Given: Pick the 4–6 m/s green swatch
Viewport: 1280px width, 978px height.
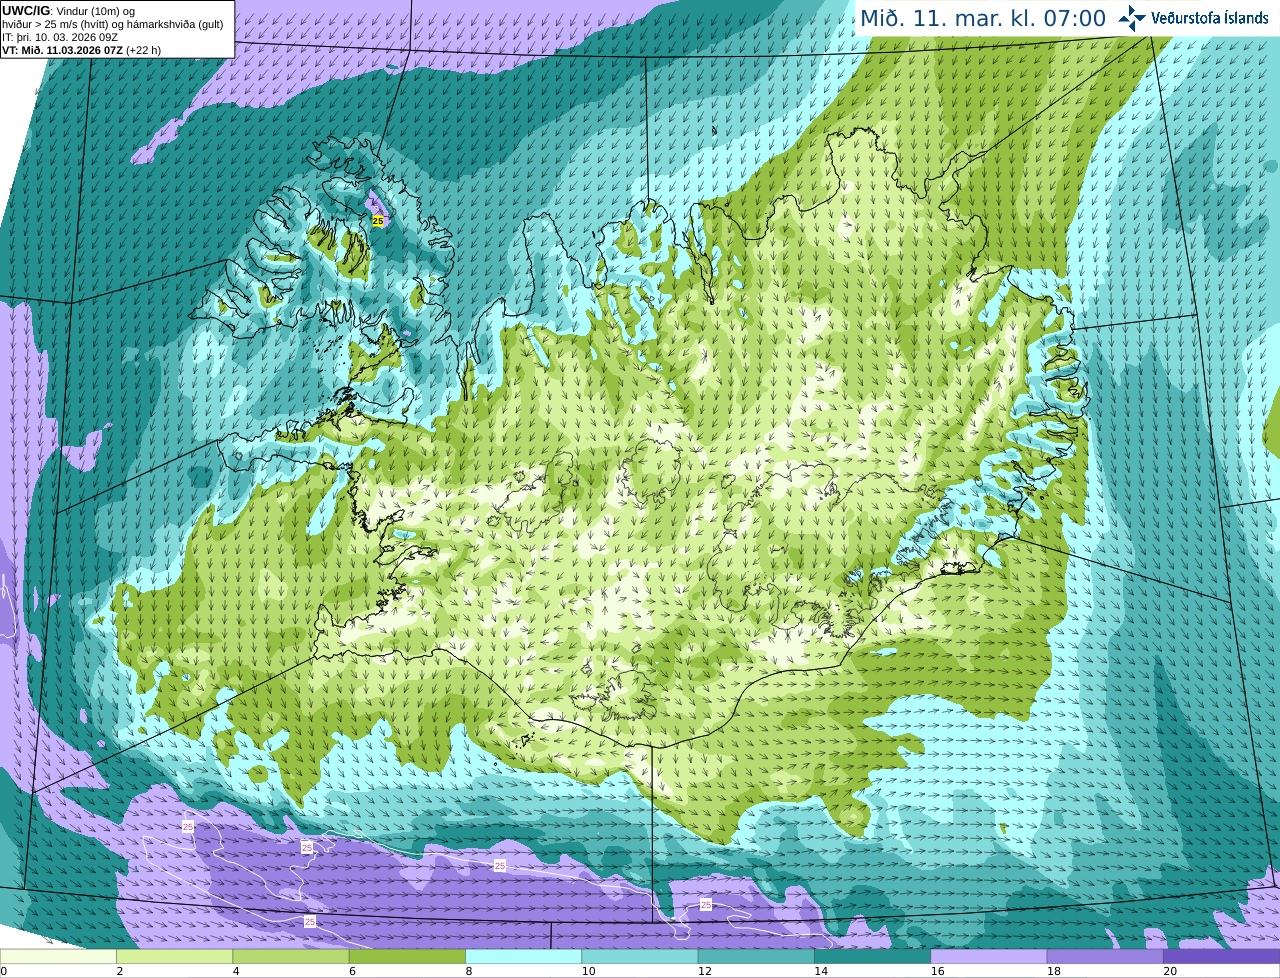Looking at the screenshot, I should point(291,956).
